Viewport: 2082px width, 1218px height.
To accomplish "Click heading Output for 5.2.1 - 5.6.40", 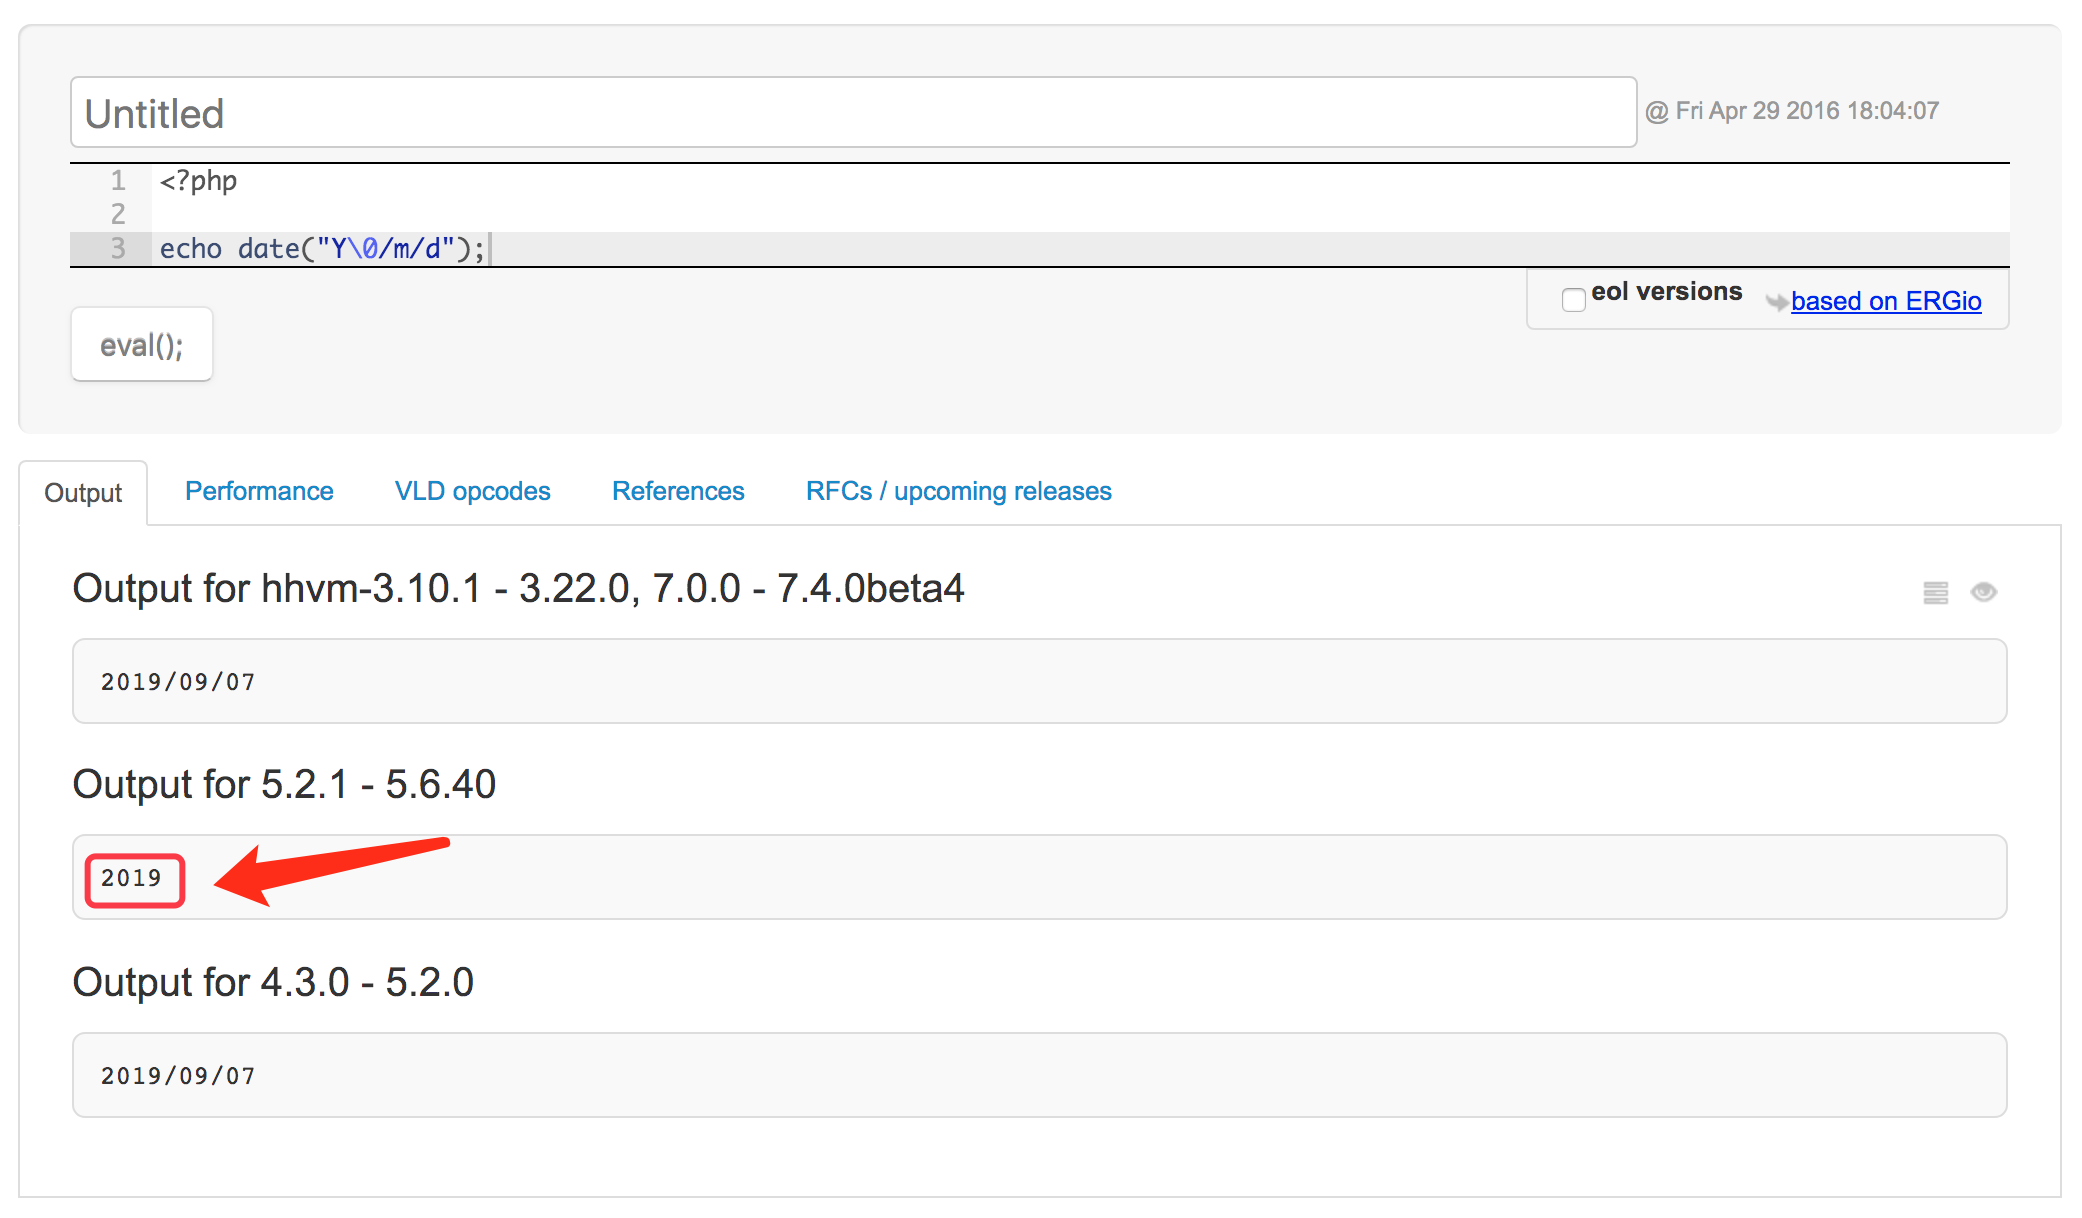I will coord(285,784).
